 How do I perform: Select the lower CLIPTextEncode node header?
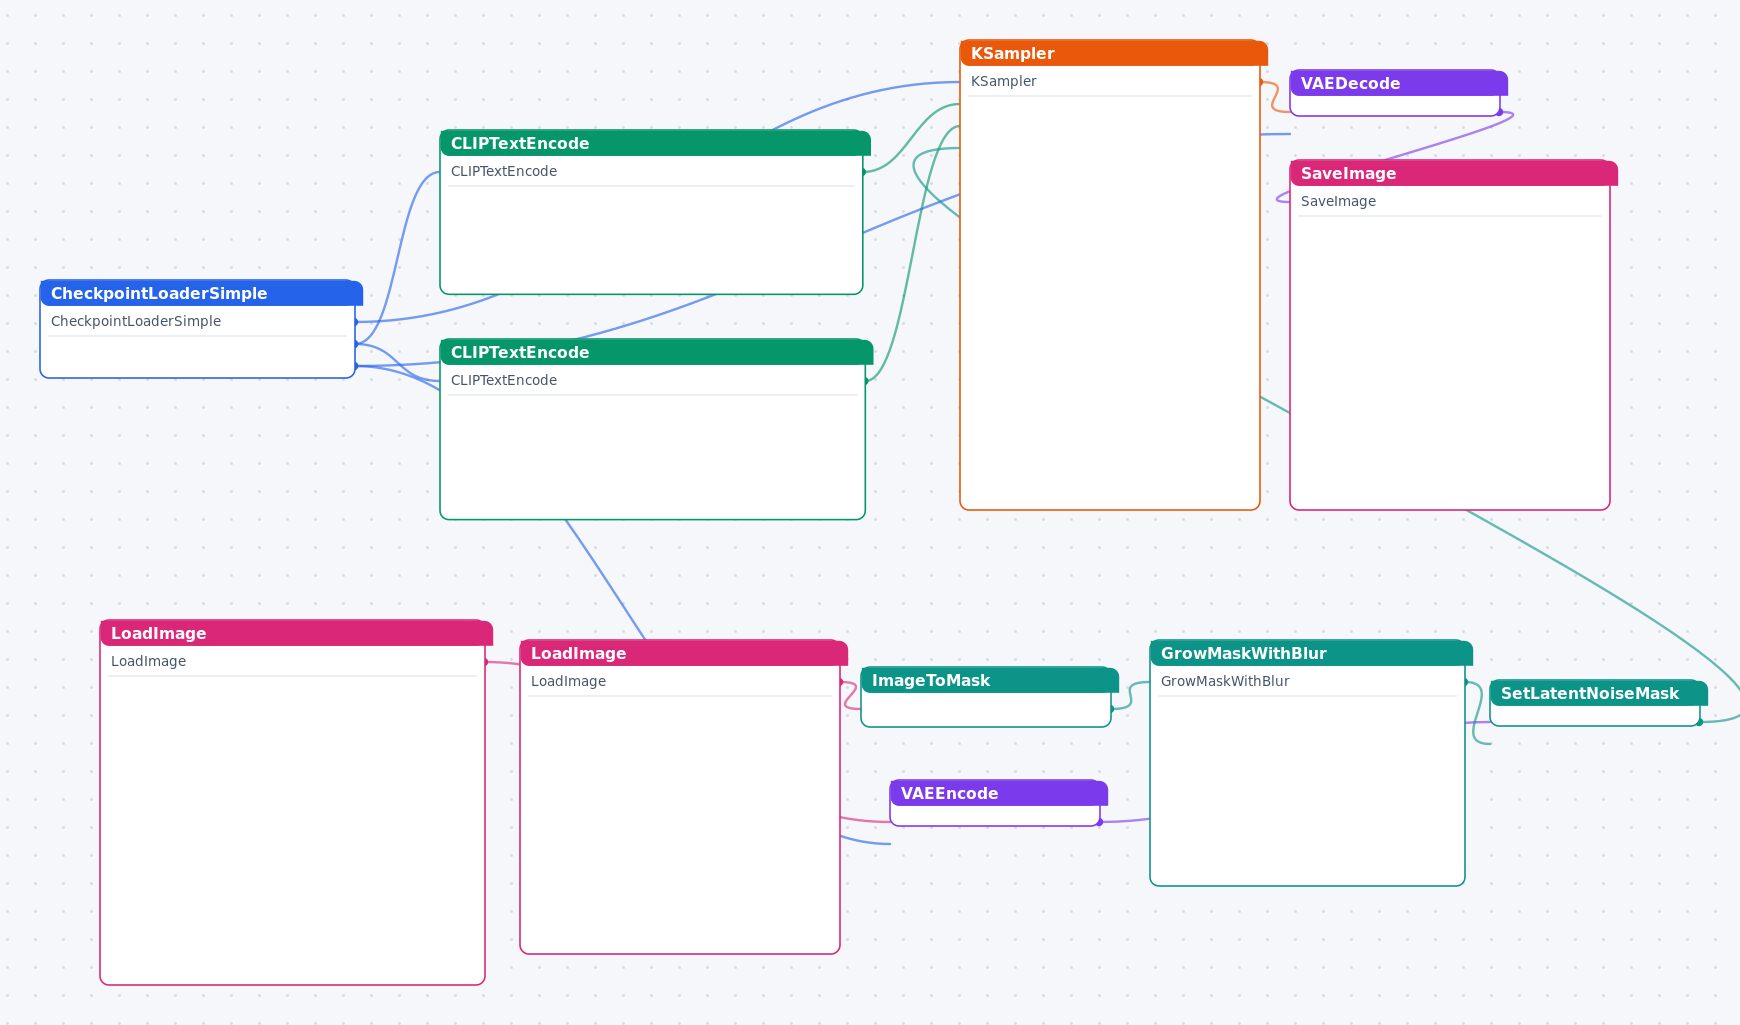(656, 352)
